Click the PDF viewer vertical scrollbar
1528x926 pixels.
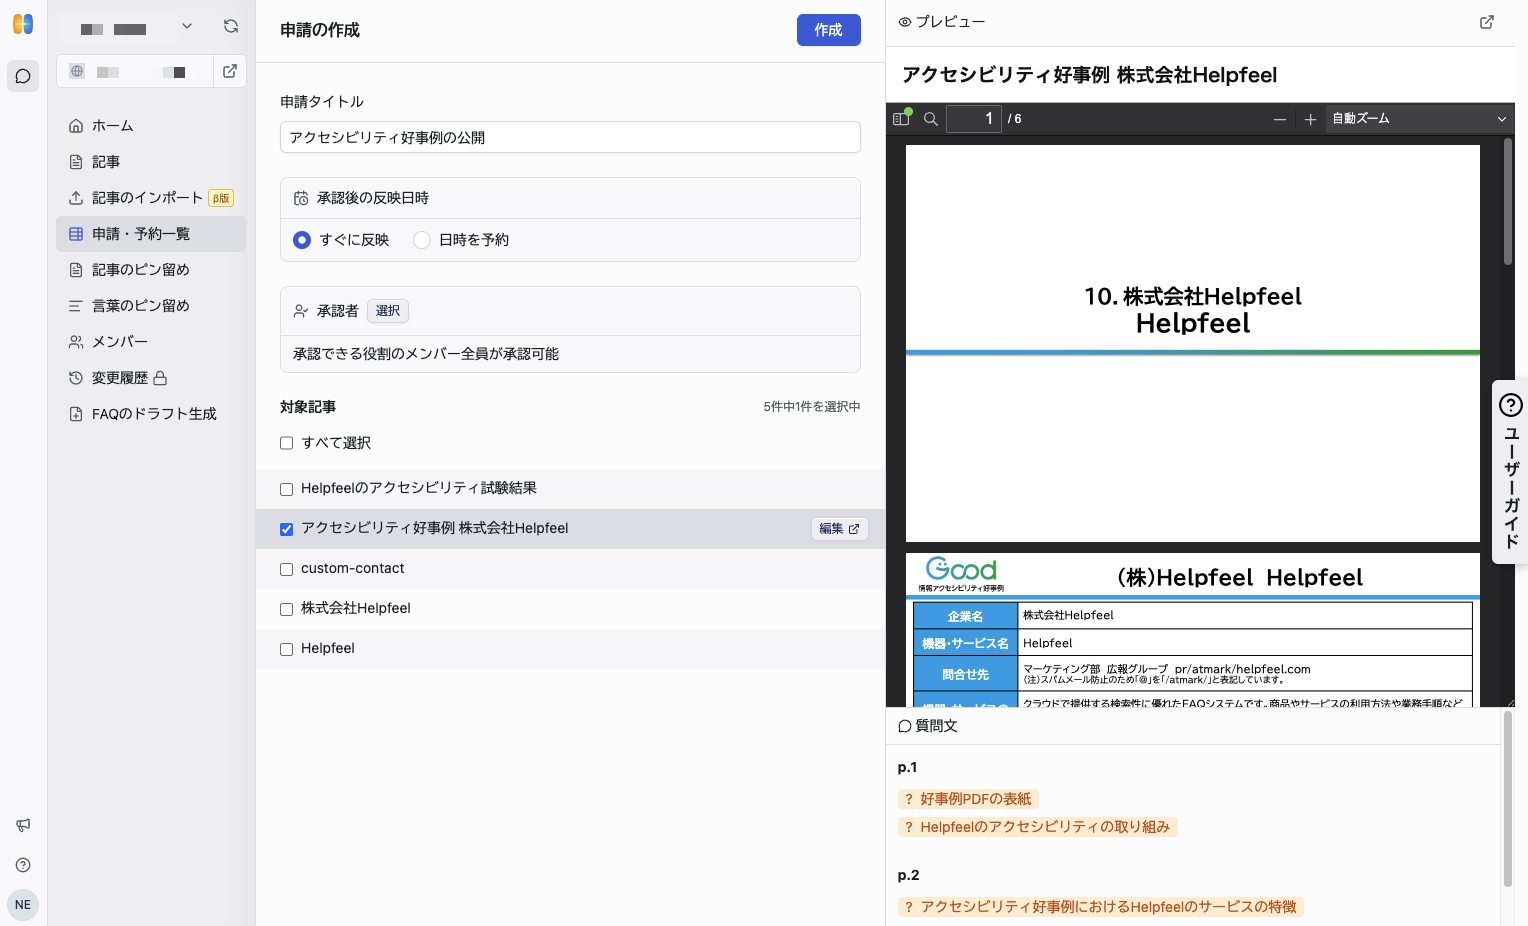1508,202
